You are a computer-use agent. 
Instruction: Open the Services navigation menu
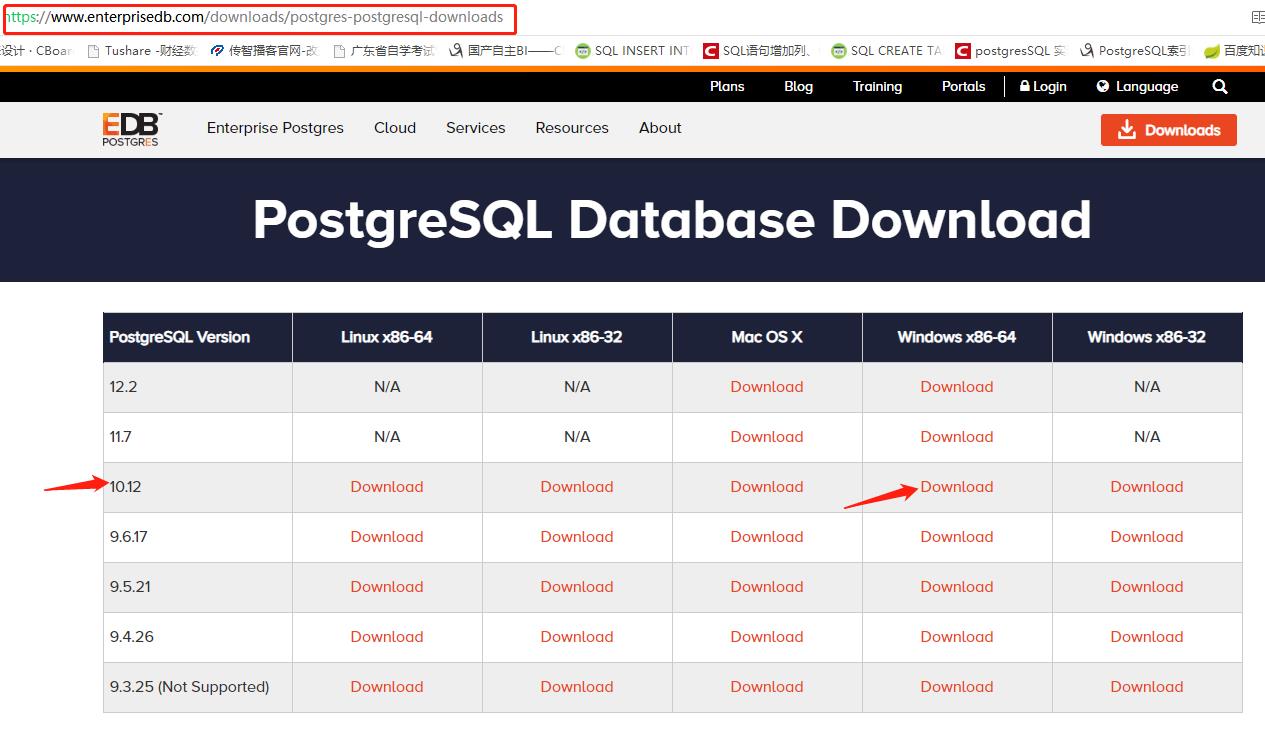click(476, 128)
